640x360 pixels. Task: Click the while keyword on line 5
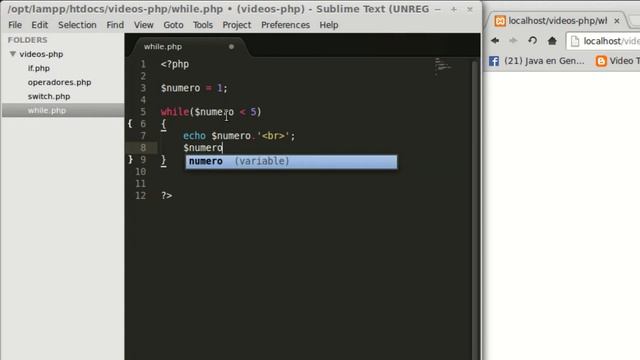click(x=175, y=111)
